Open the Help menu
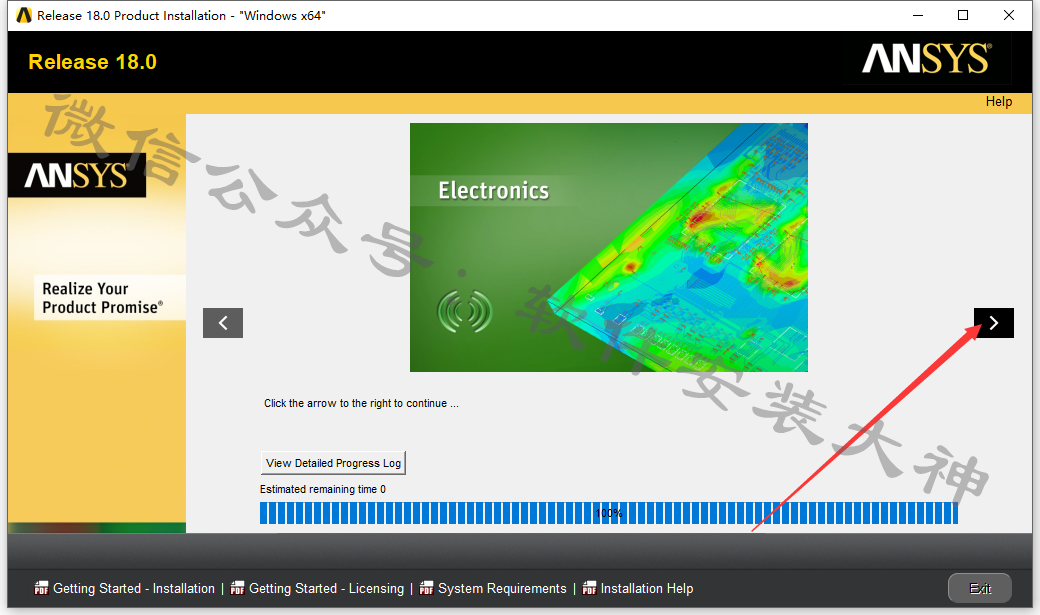Viewport: 1040px width, 615px height. tap(998, 102)
